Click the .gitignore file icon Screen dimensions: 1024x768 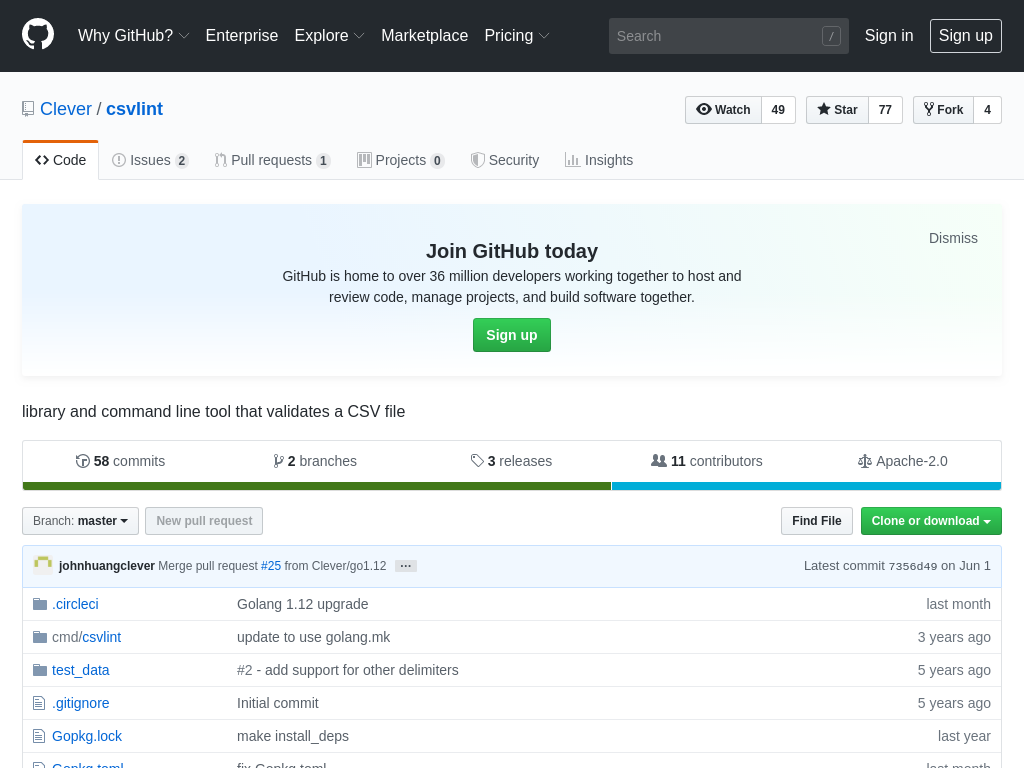(39, 703)
